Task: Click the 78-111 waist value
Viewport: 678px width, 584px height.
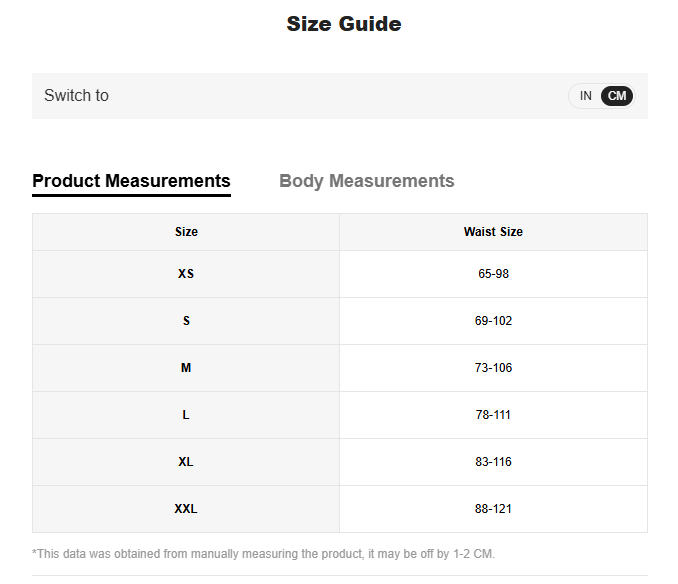Action: click(x=493, y=415)
